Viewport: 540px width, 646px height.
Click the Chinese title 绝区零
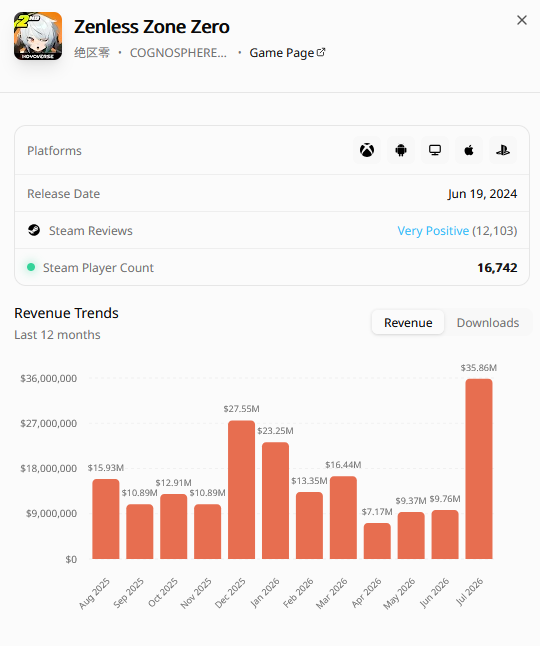point(92,53)
